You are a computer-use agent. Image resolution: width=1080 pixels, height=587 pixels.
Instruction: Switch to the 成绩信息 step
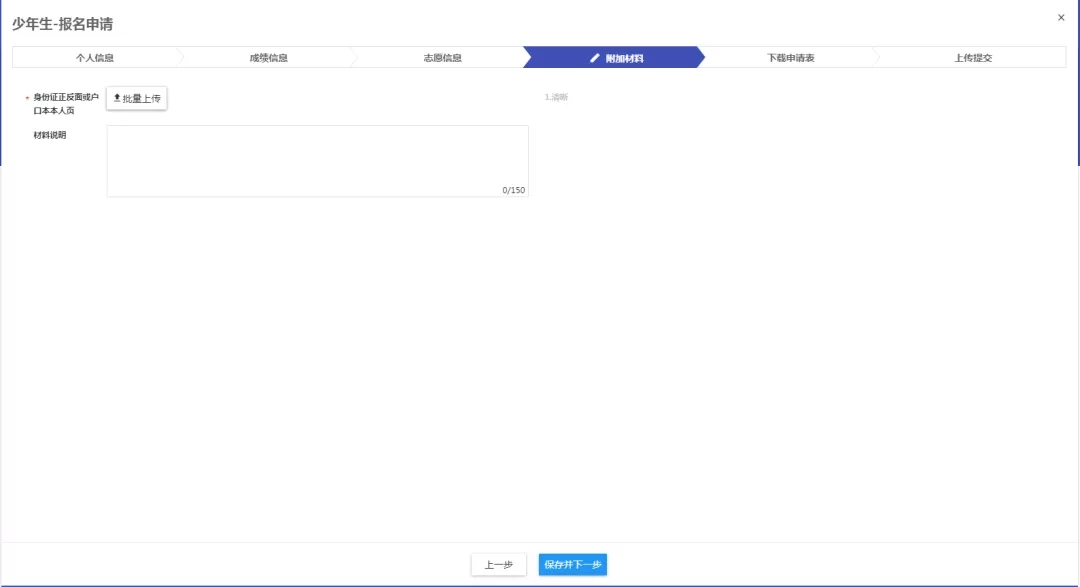(268, 58)
